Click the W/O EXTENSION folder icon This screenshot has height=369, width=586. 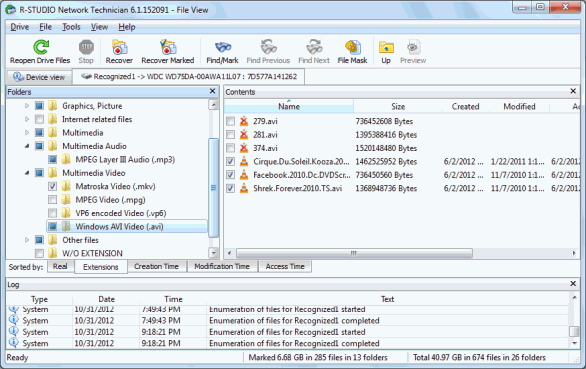coord(53,253)
